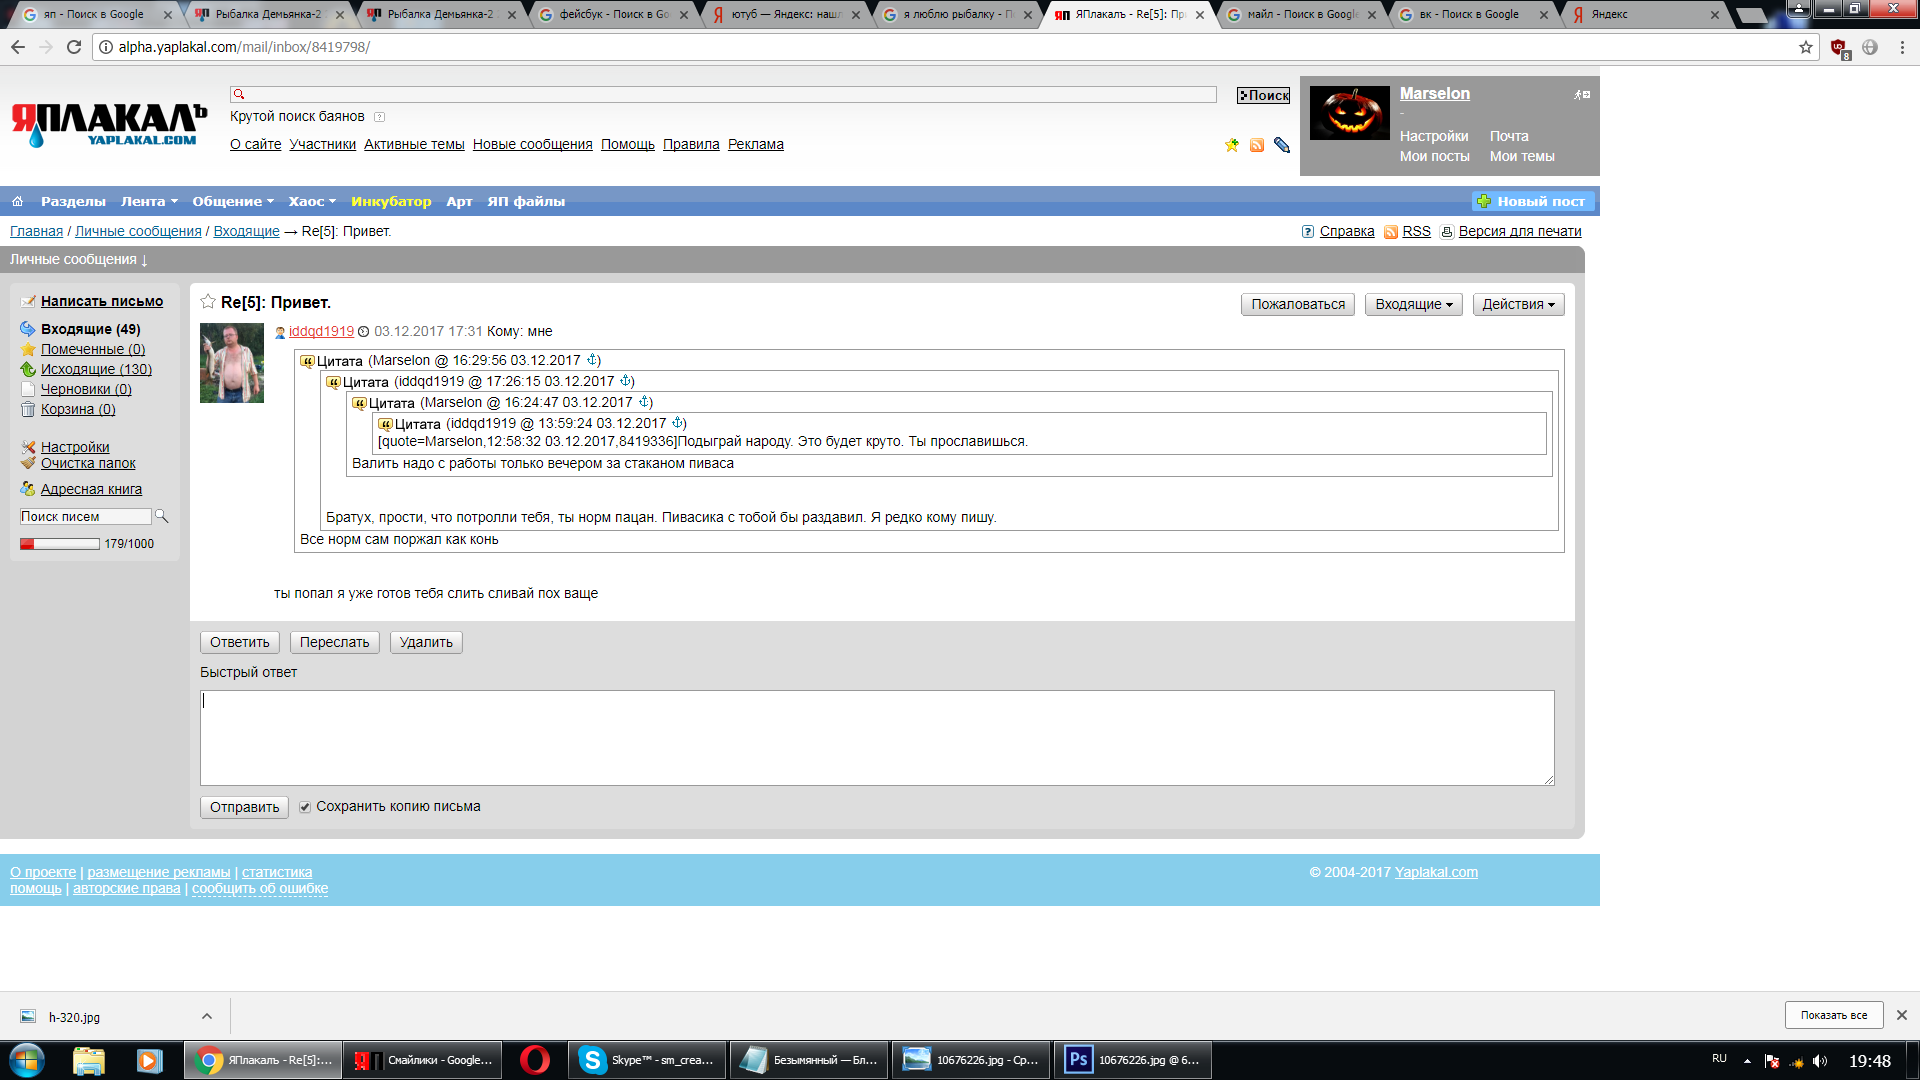Open Photoshop from the taskbar
Screen dimensions: 1920x1080
[1132, 1060]
